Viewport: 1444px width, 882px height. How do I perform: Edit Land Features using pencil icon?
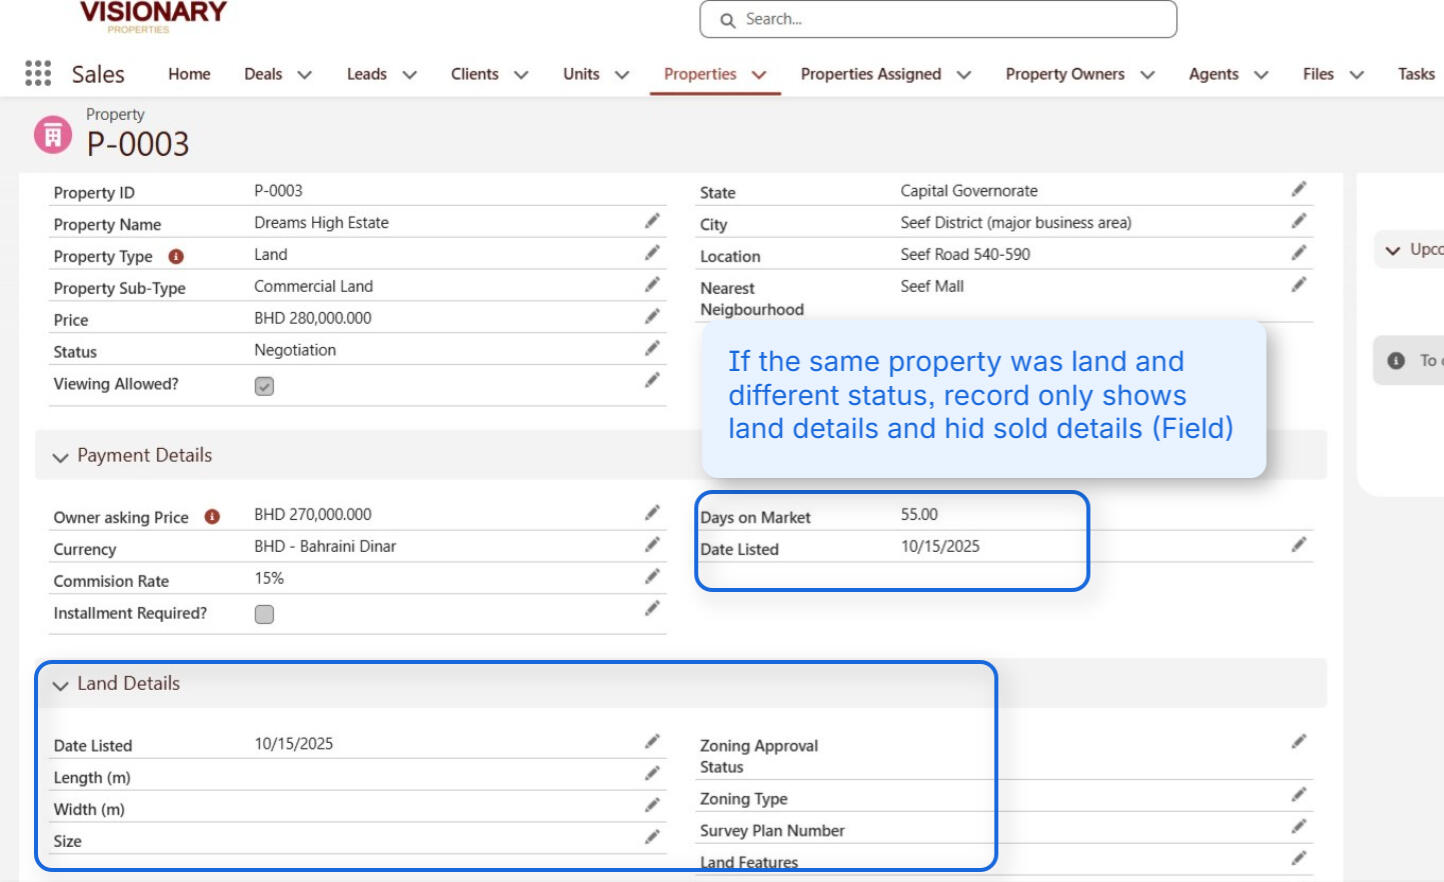(x=1298, y=859)
